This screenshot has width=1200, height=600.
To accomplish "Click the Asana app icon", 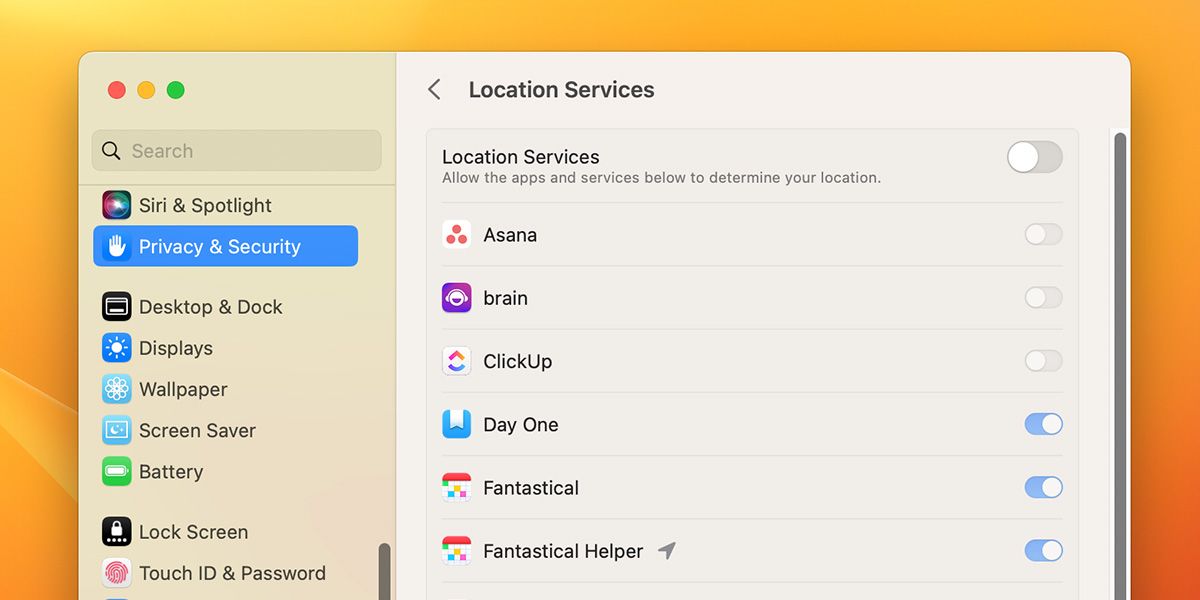I will (x=457, y=234).
